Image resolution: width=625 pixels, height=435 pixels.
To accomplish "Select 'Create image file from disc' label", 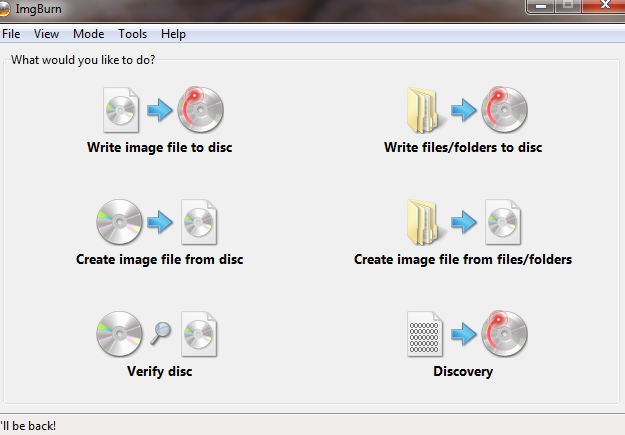I will (159, 260).
